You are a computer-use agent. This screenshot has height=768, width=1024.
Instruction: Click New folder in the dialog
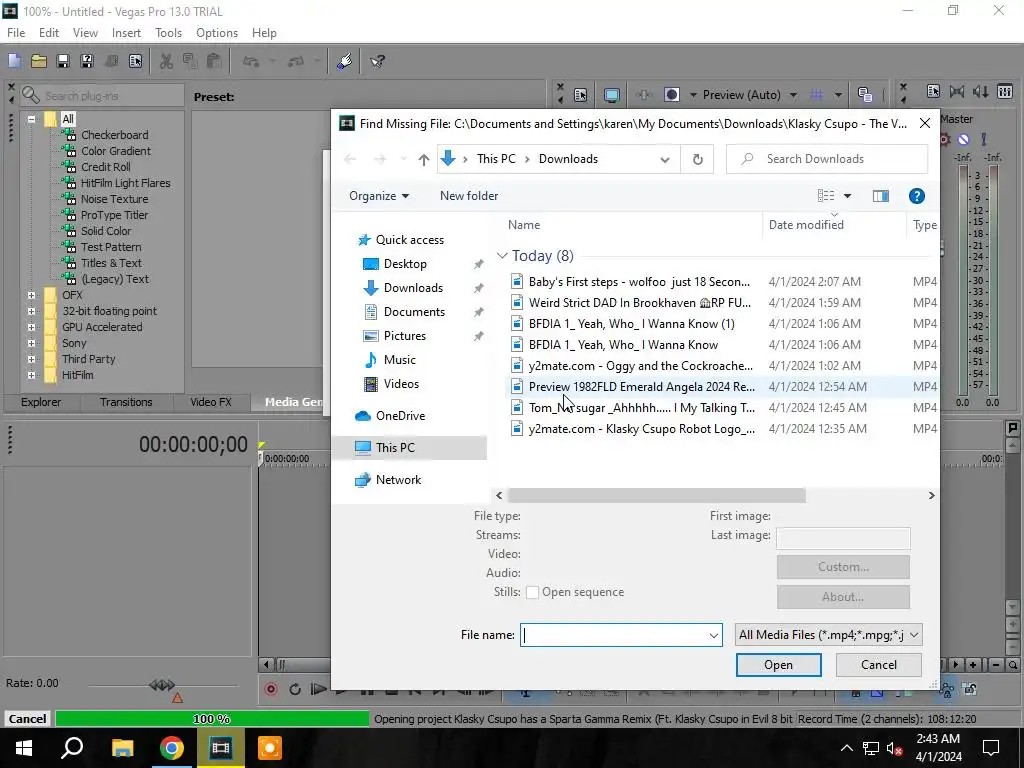point(468,196)
